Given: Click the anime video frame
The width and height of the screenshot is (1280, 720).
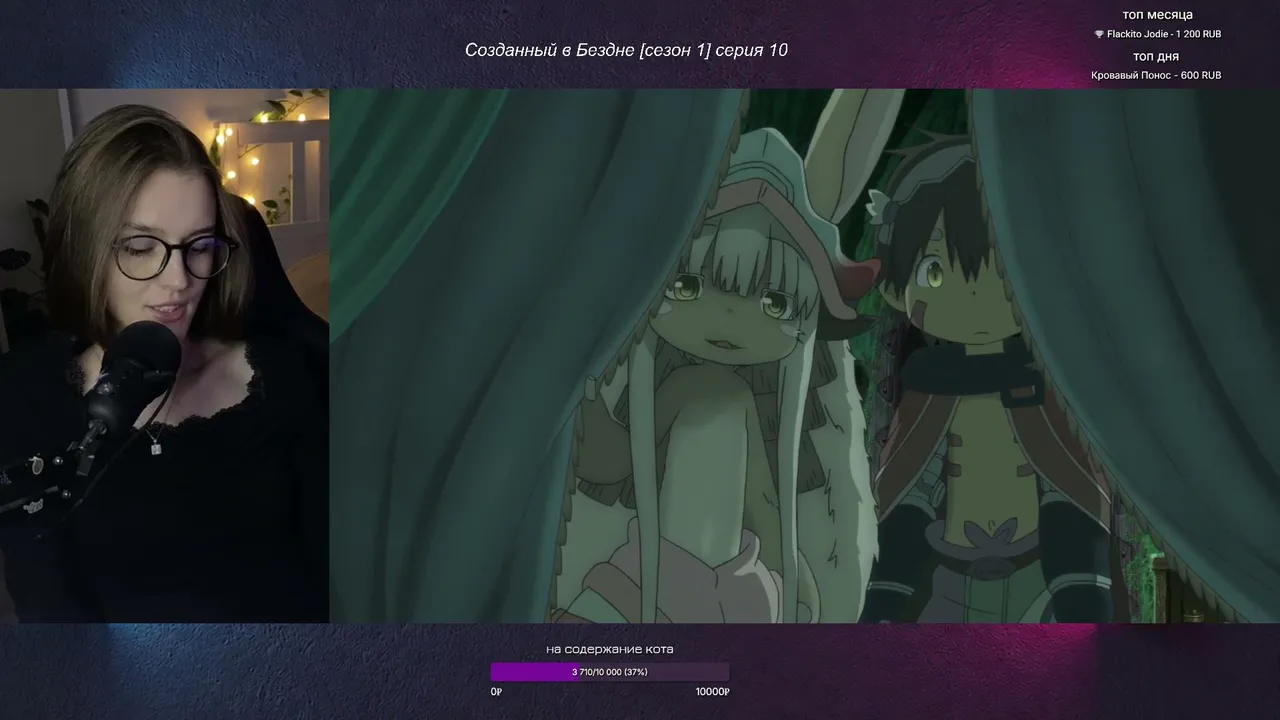Looking at the screenshot, I should [804, 356].
